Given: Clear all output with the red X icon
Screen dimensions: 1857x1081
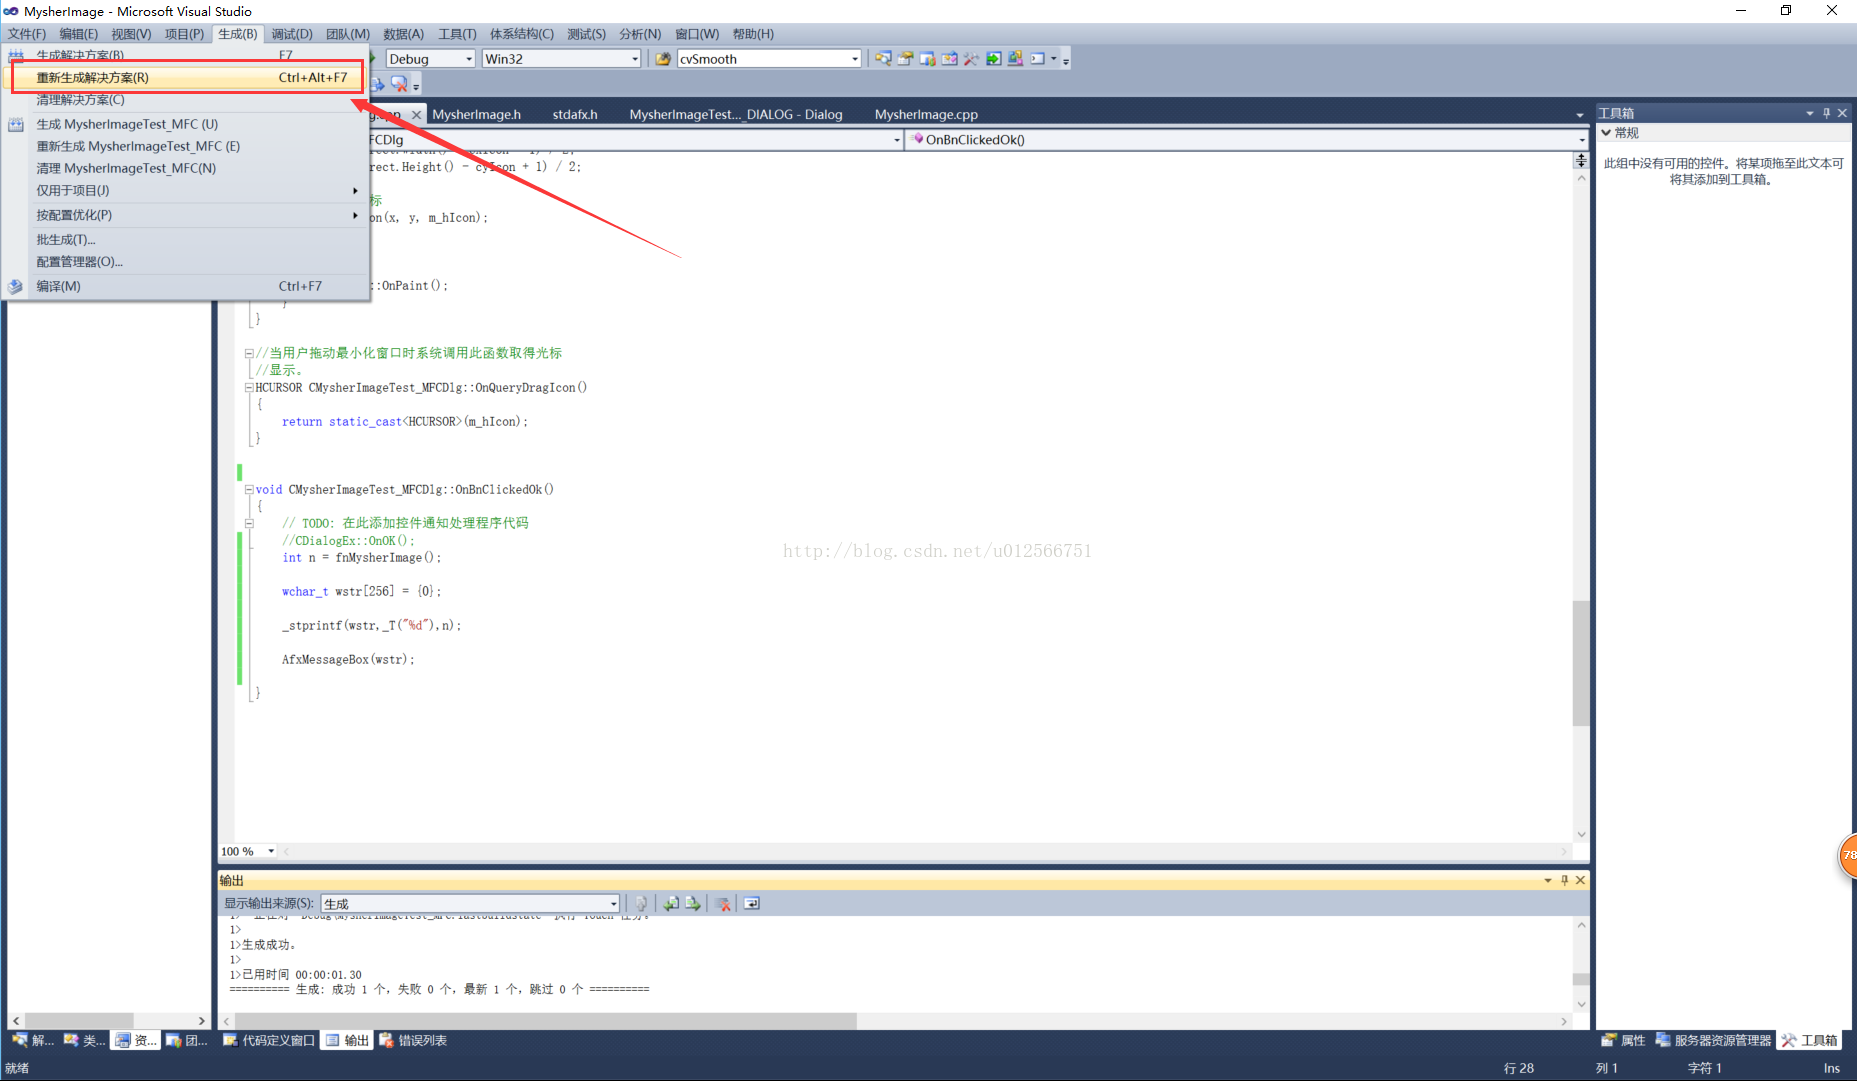Looking at the screenshot, I should (722, 903).
